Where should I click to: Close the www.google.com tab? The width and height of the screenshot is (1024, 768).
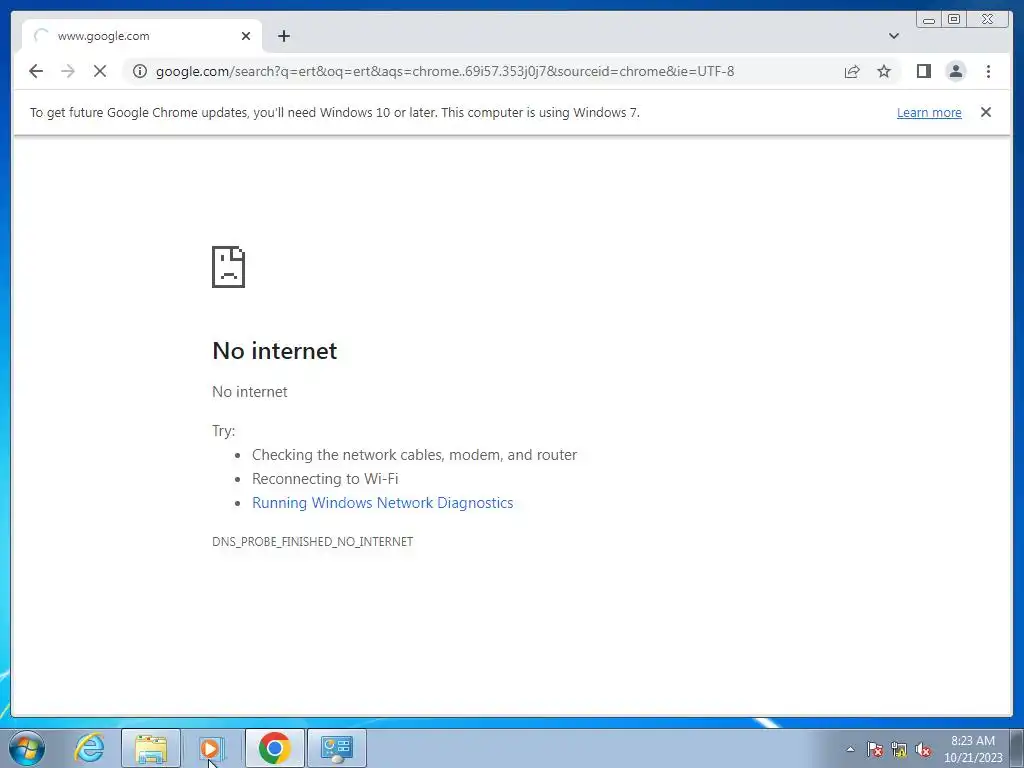[246, 36]
